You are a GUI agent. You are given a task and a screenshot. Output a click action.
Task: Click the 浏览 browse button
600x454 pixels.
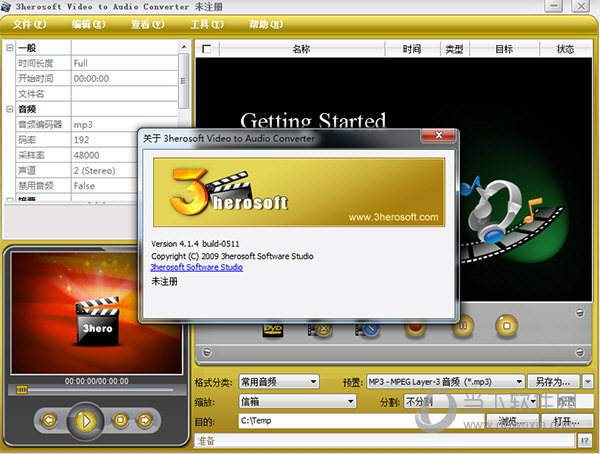click(x=512, y=421)
